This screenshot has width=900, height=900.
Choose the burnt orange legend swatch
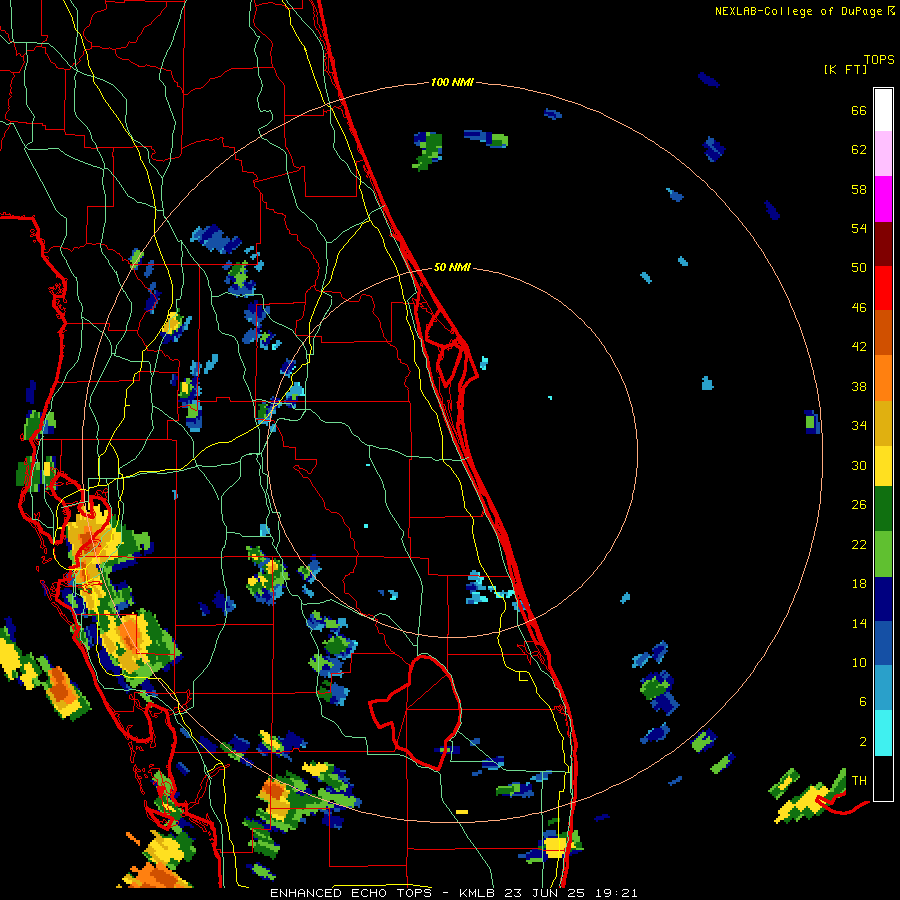point(883,332)
